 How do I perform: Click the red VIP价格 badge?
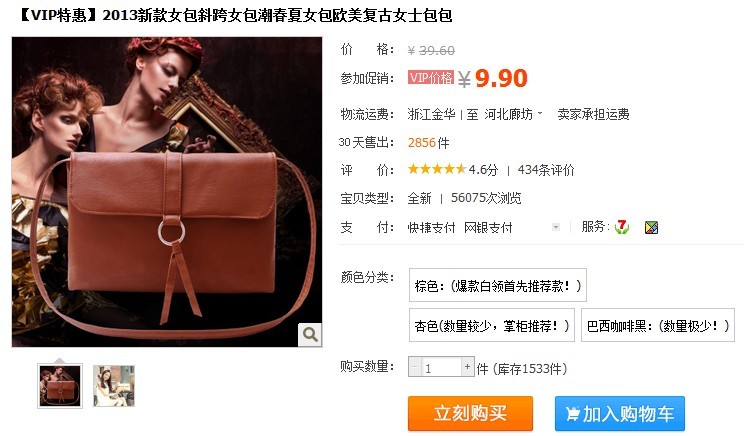coord(431,78)
